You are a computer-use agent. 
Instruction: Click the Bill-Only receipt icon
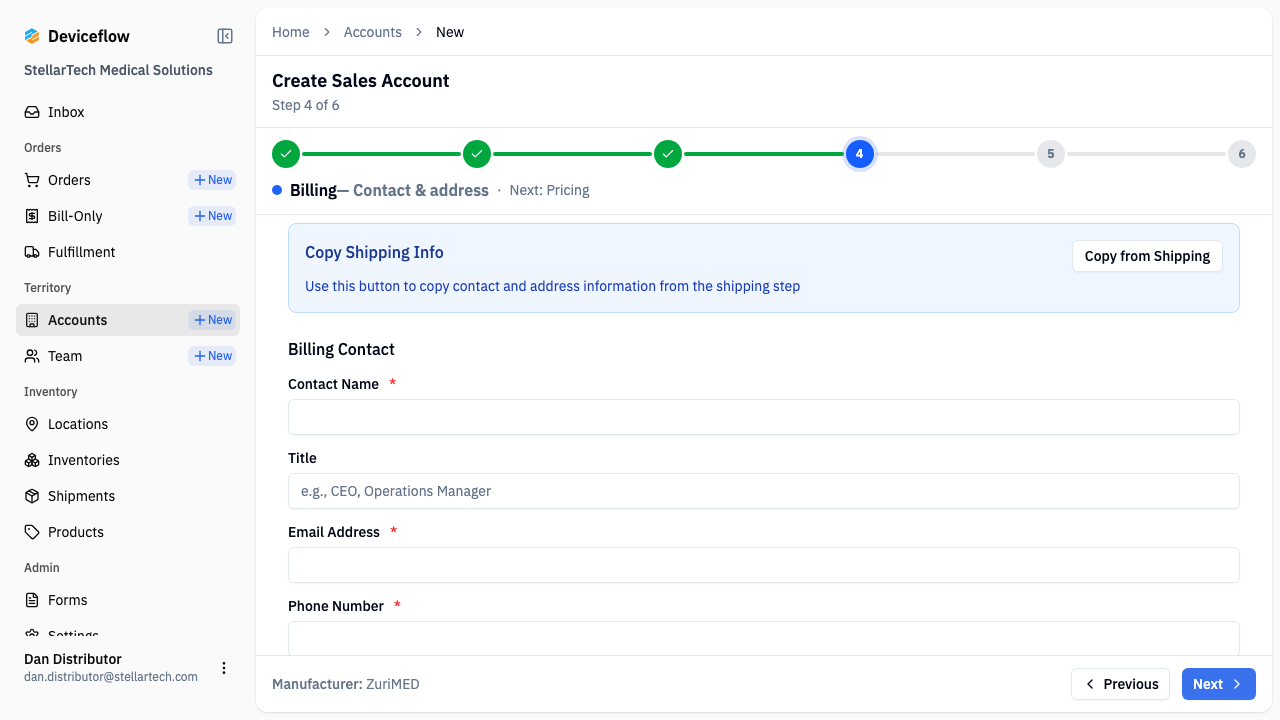(x=32, y=216)
